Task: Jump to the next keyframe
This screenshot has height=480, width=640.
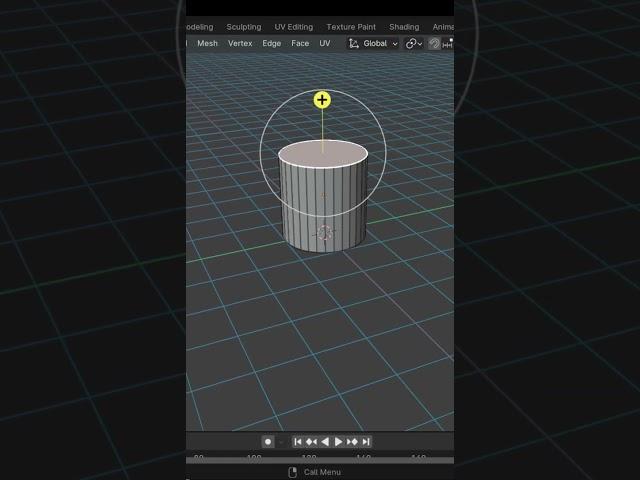Action: pyautogui.click(x=352, y=442)
